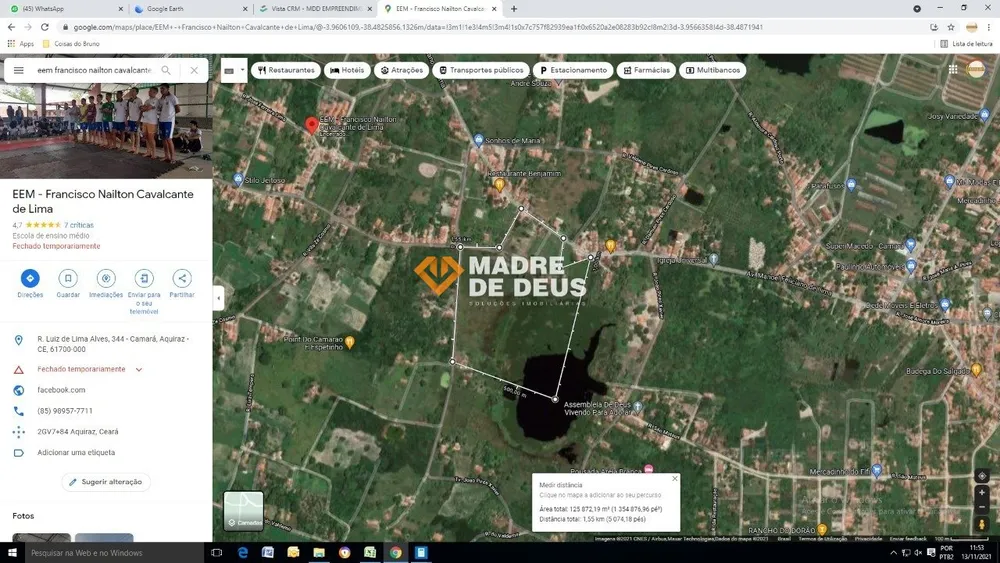The width and height of the screenshot is (1000, 563).
Task: Filter map by Restaurantes
Action: [x=286, y=70]
